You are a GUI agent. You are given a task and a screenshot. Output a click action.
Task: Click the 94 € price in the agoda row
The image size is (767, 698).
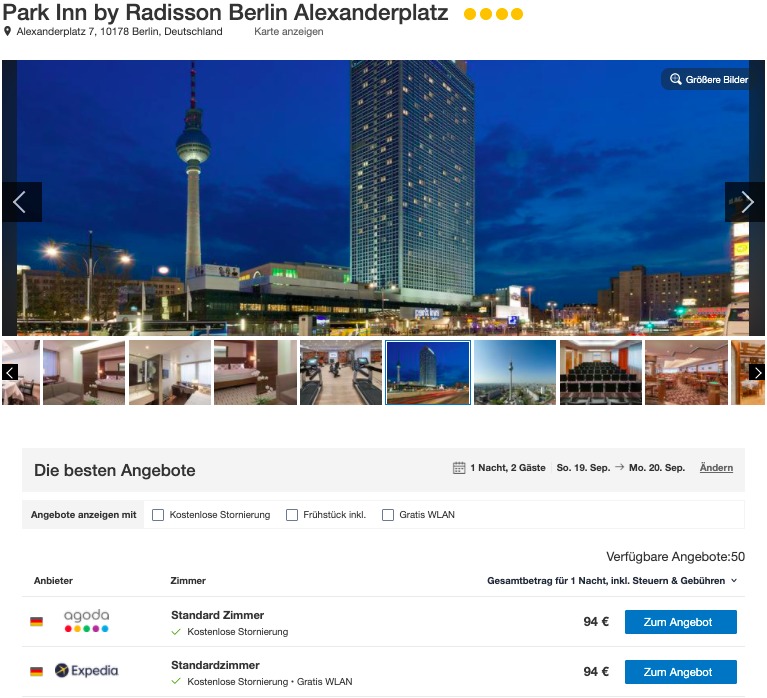pyautogui.click(x=596, y=622)
